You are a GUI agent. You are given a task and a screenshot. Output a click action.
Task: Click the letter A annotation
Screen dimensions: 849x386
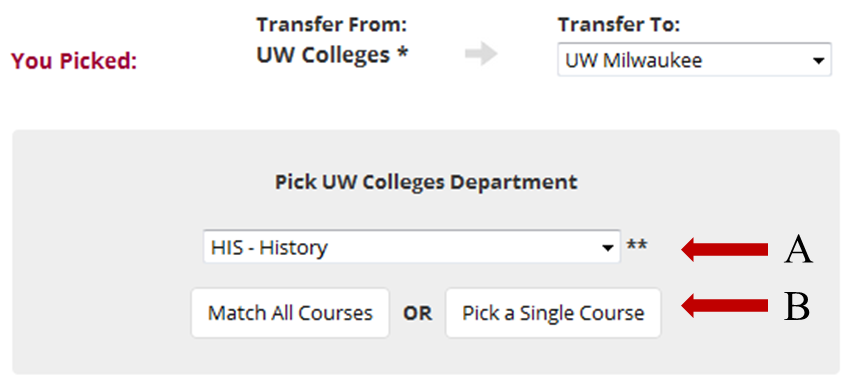click(799, 251)
